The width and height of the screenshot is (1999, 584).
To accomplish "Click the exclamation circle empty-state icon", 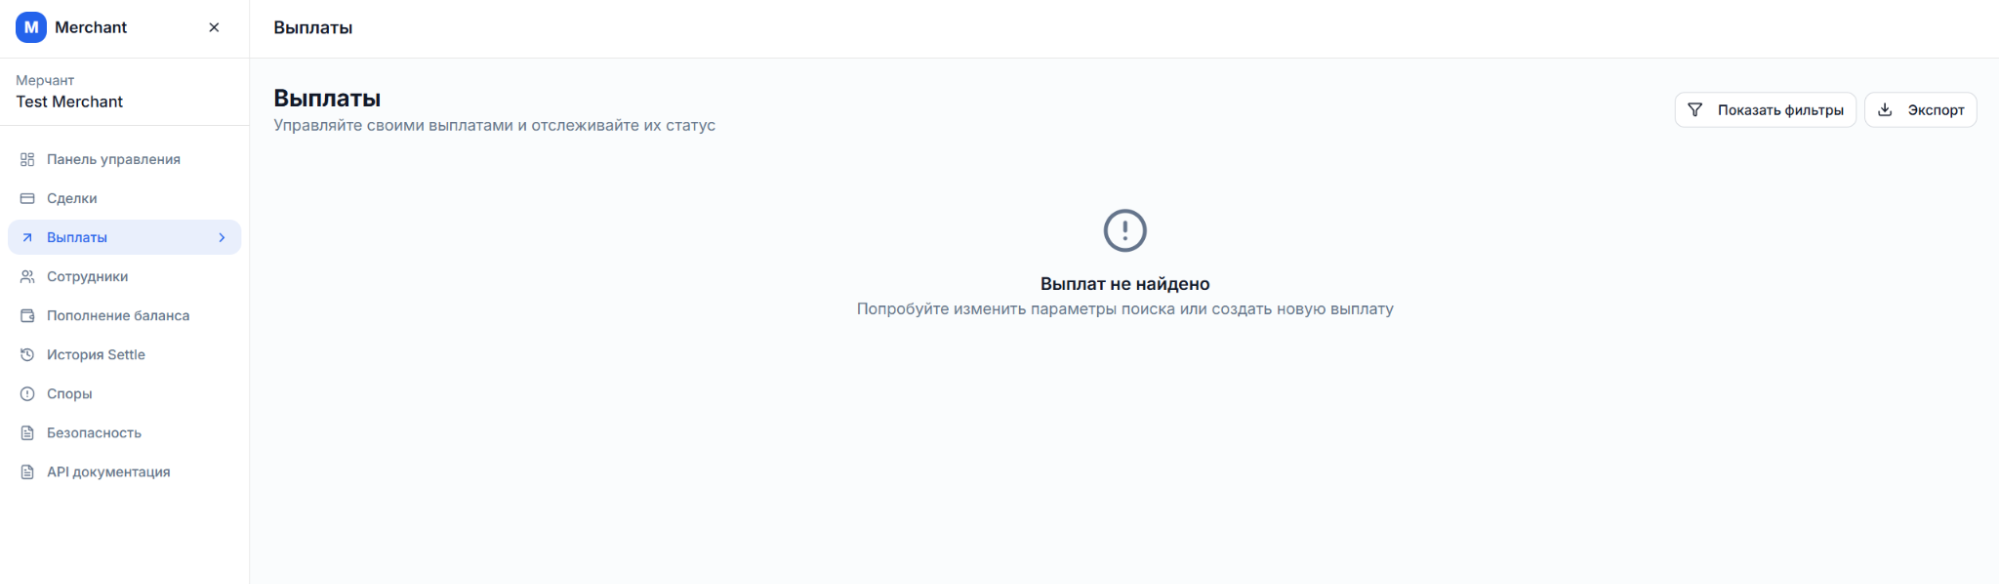I will 1124,230.
